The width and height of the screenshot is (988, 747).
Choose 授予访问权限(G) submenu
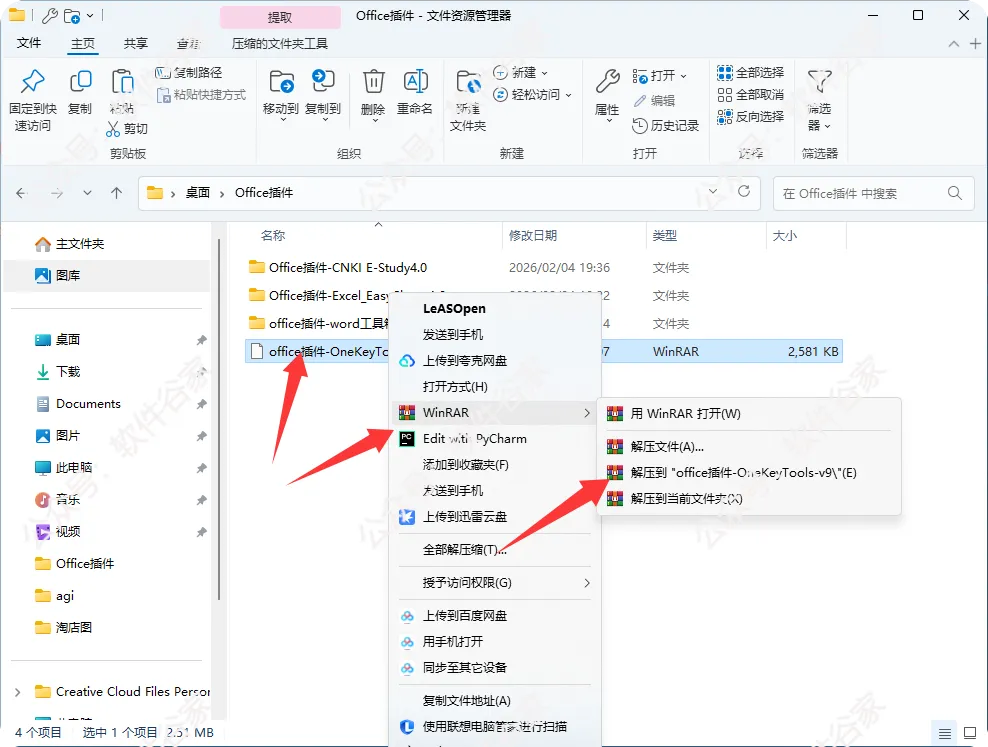[495, 583]
